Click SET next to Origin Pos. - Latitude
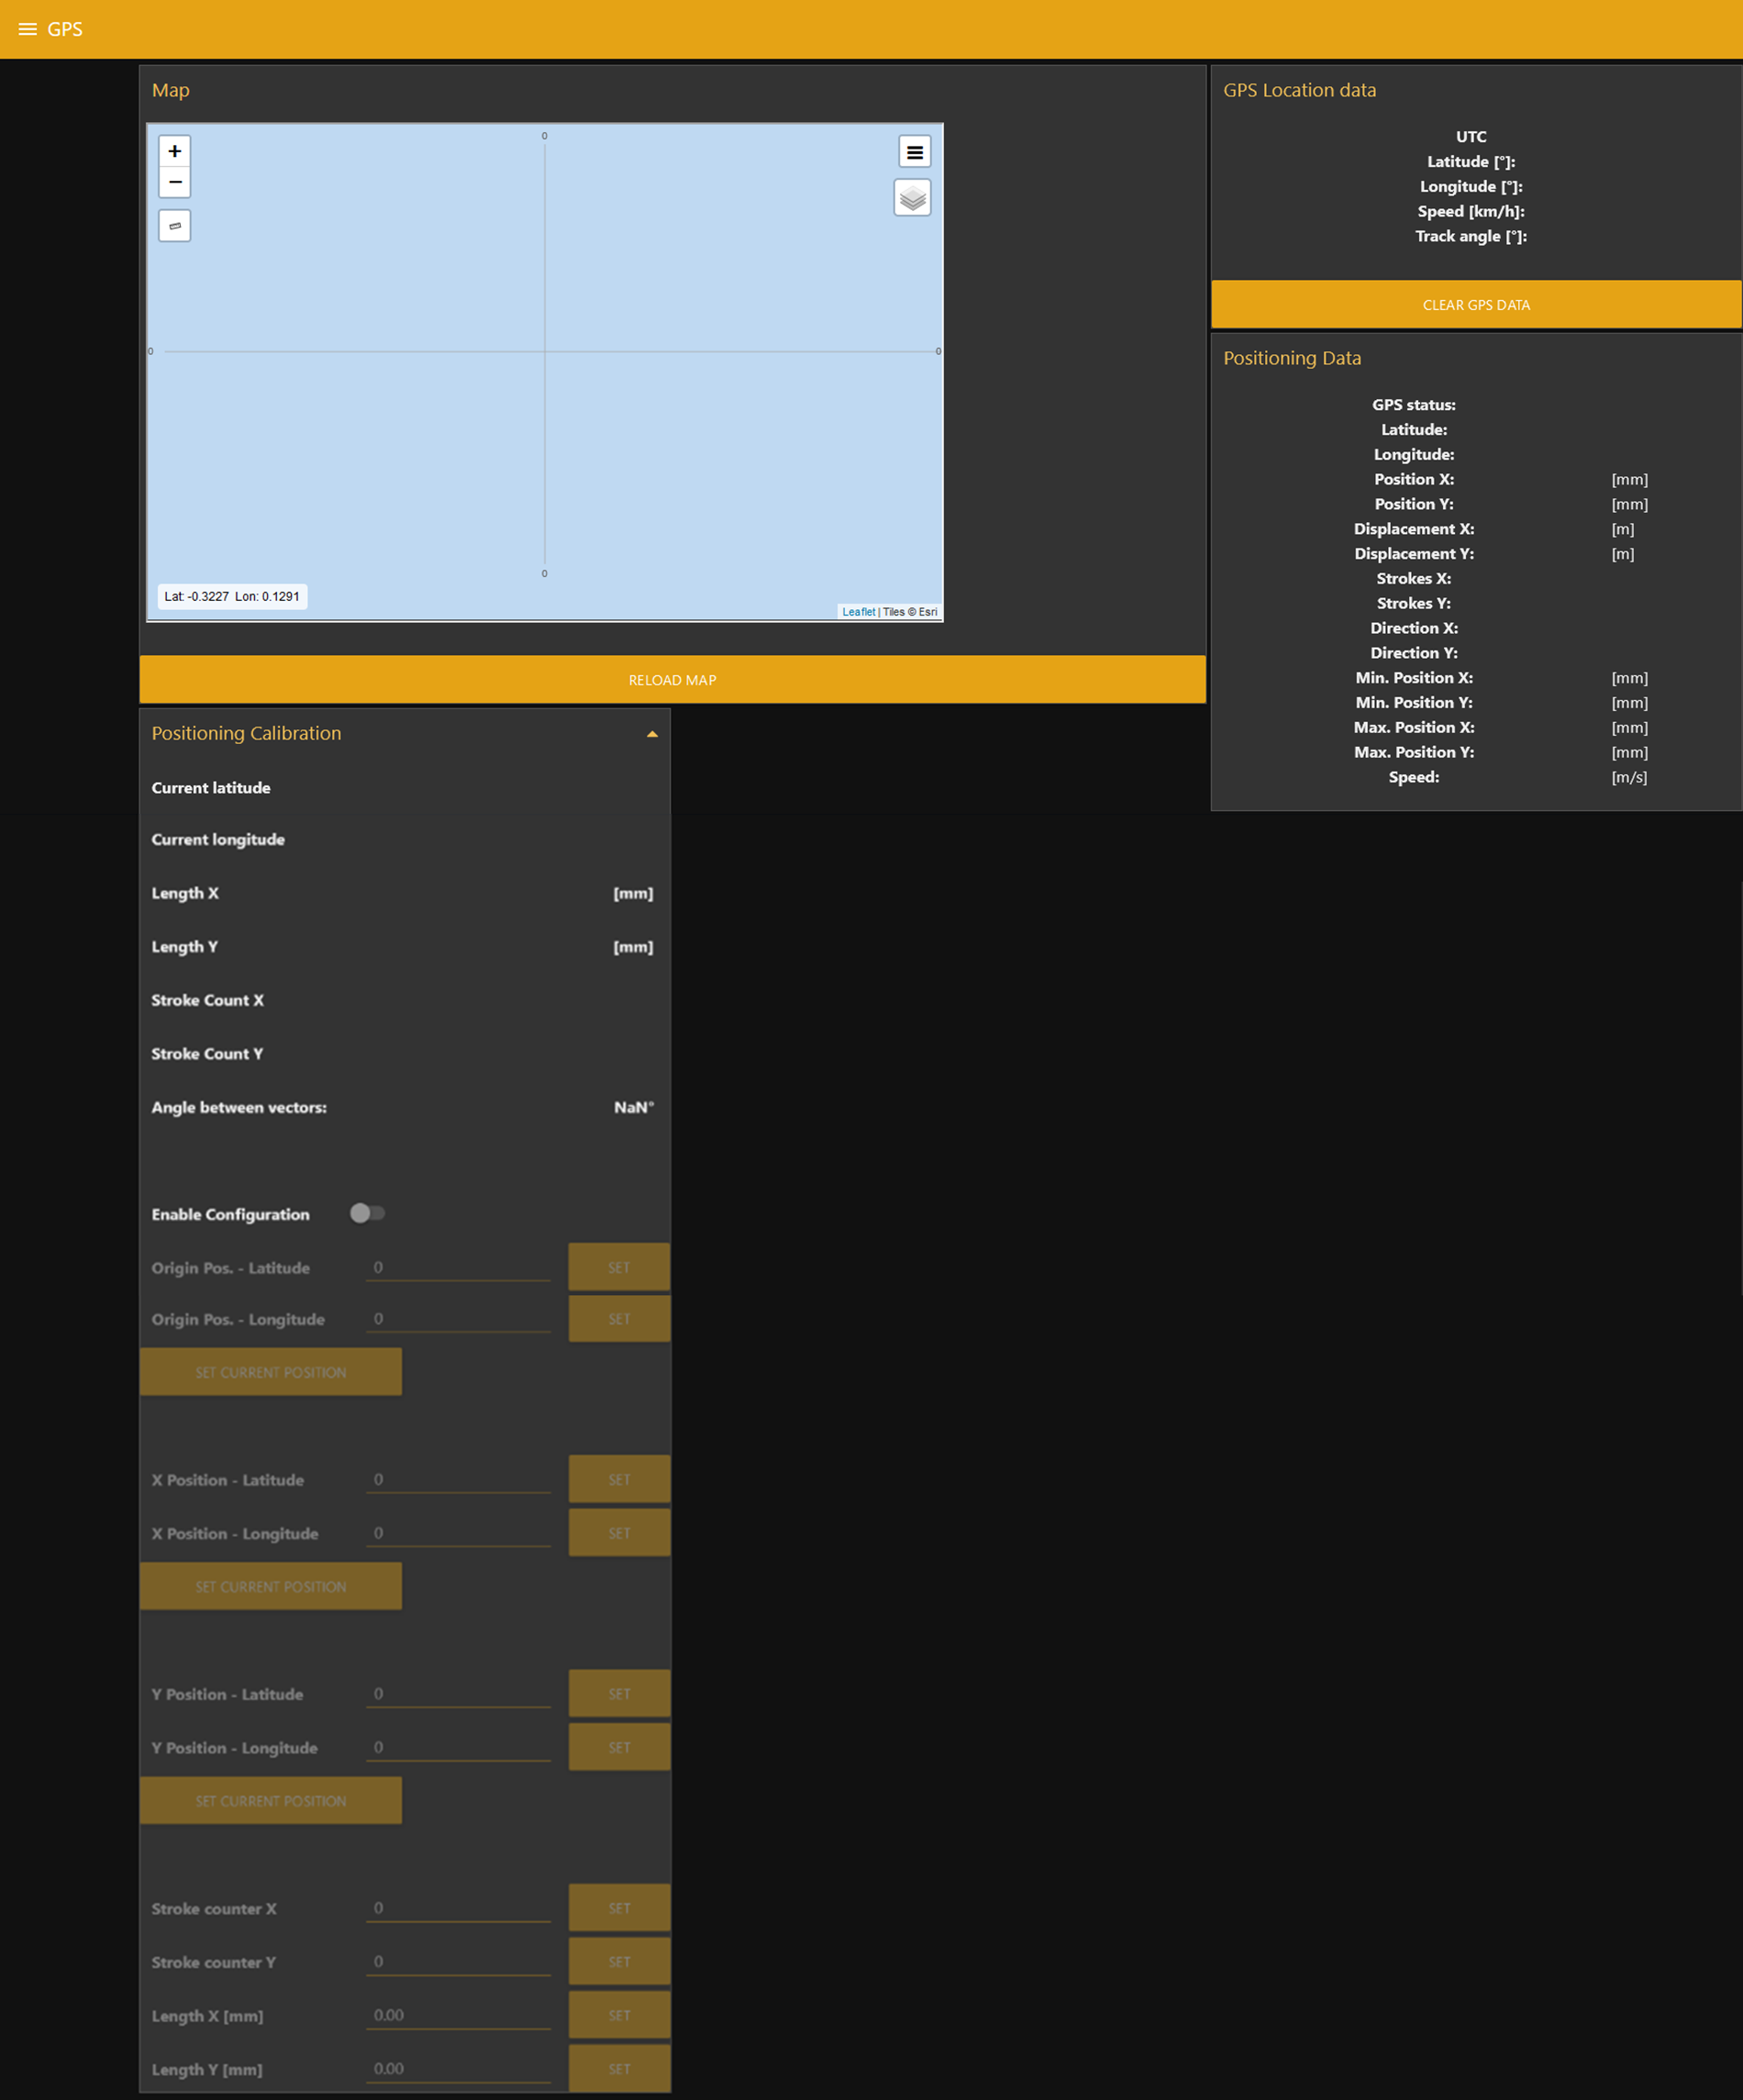This screenshot has height=2100, width=1743. pyautogui.click(x=619, y=1267)
